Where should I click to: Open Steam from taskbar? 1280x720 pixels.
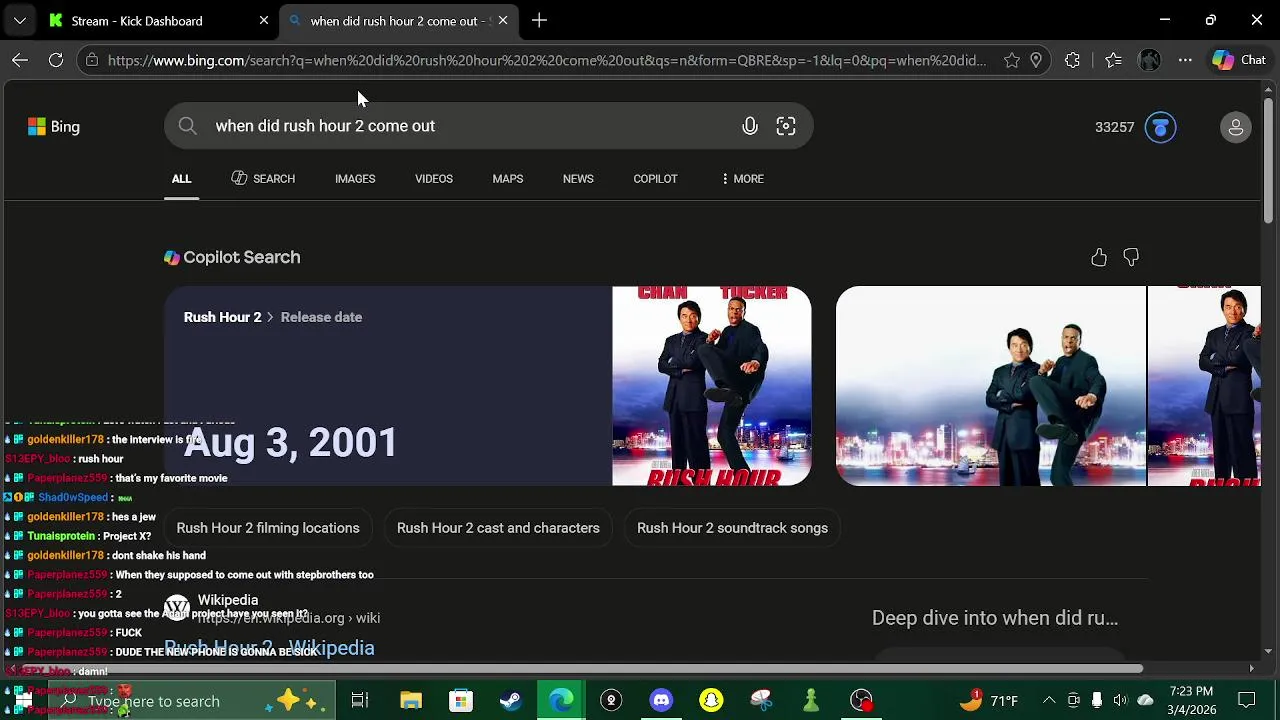(511, 701)
